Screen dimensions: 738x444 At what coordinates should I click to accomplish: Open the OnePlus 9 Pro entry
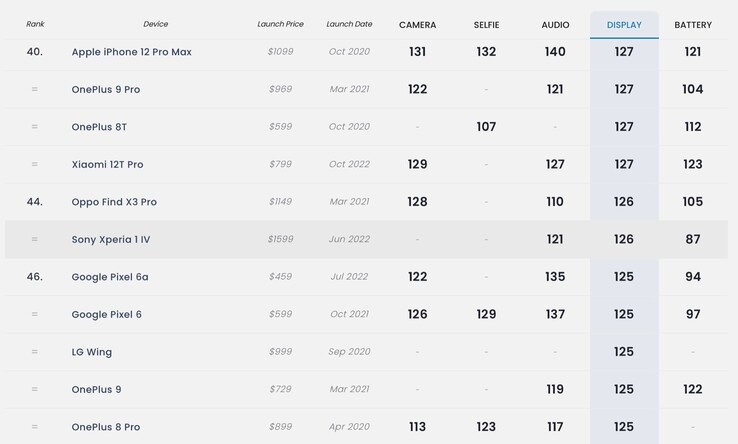106,90
